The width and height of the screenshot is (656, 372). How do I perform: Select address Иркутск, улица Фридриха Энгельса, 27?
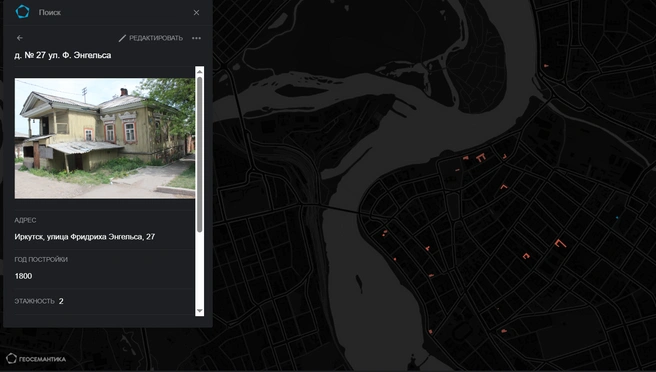point(85,237)
